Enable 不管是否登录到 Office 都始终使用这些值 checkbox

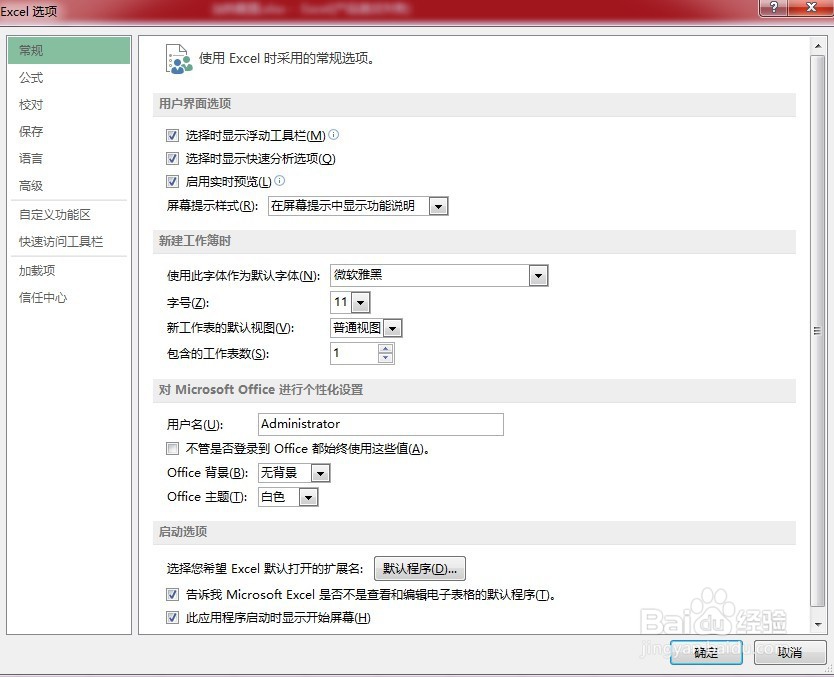coord(172,448)
